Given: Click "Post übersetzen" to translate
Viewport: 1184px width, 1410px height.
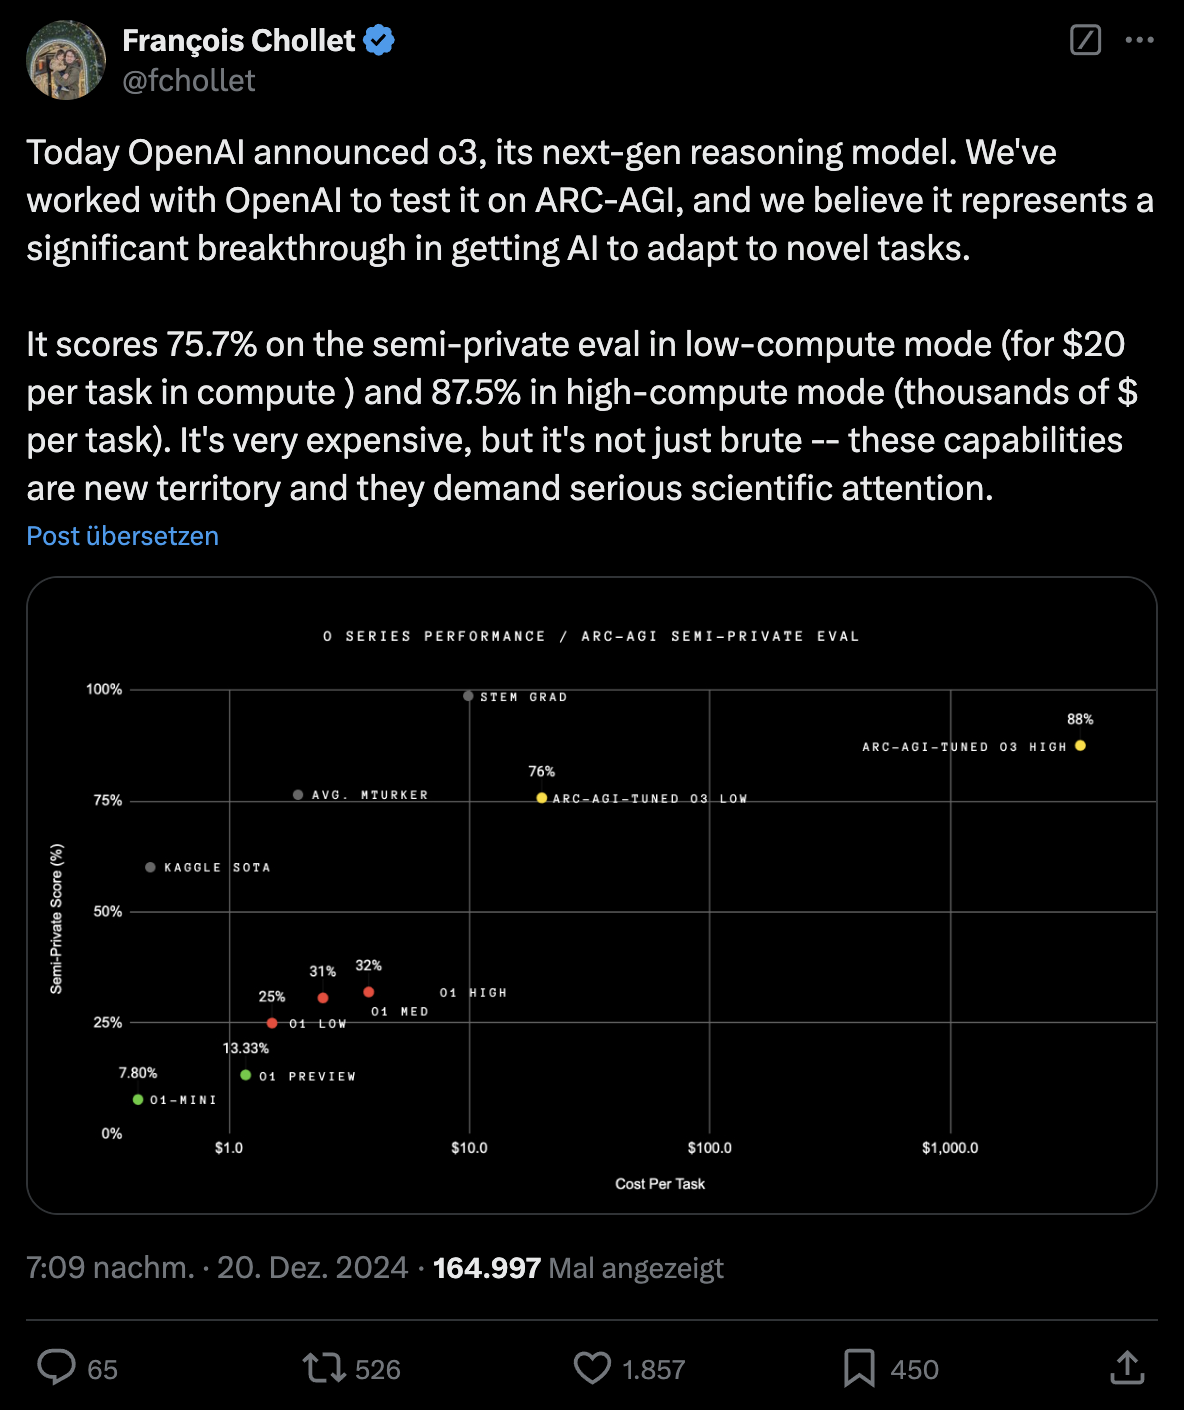Looking at the screenshot, I should click(x=122, y=536).
